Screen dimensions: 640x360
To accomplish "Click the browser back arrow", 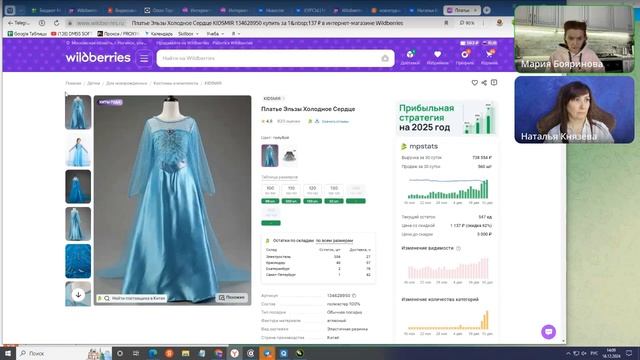I will (11, 23).
